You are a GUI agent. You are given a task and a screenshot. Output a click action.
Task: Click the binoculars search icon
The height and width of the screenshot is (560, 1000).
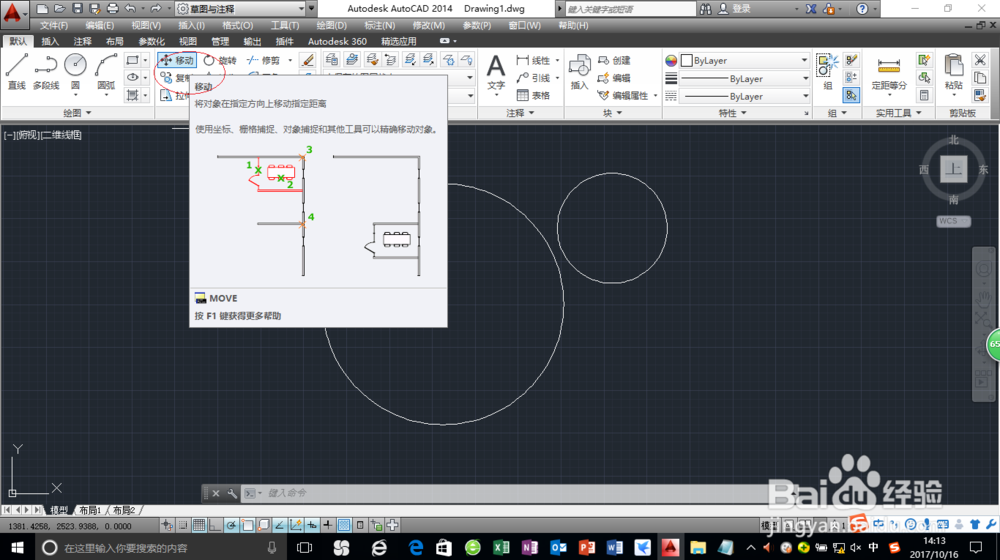click(x=705, y=9)
